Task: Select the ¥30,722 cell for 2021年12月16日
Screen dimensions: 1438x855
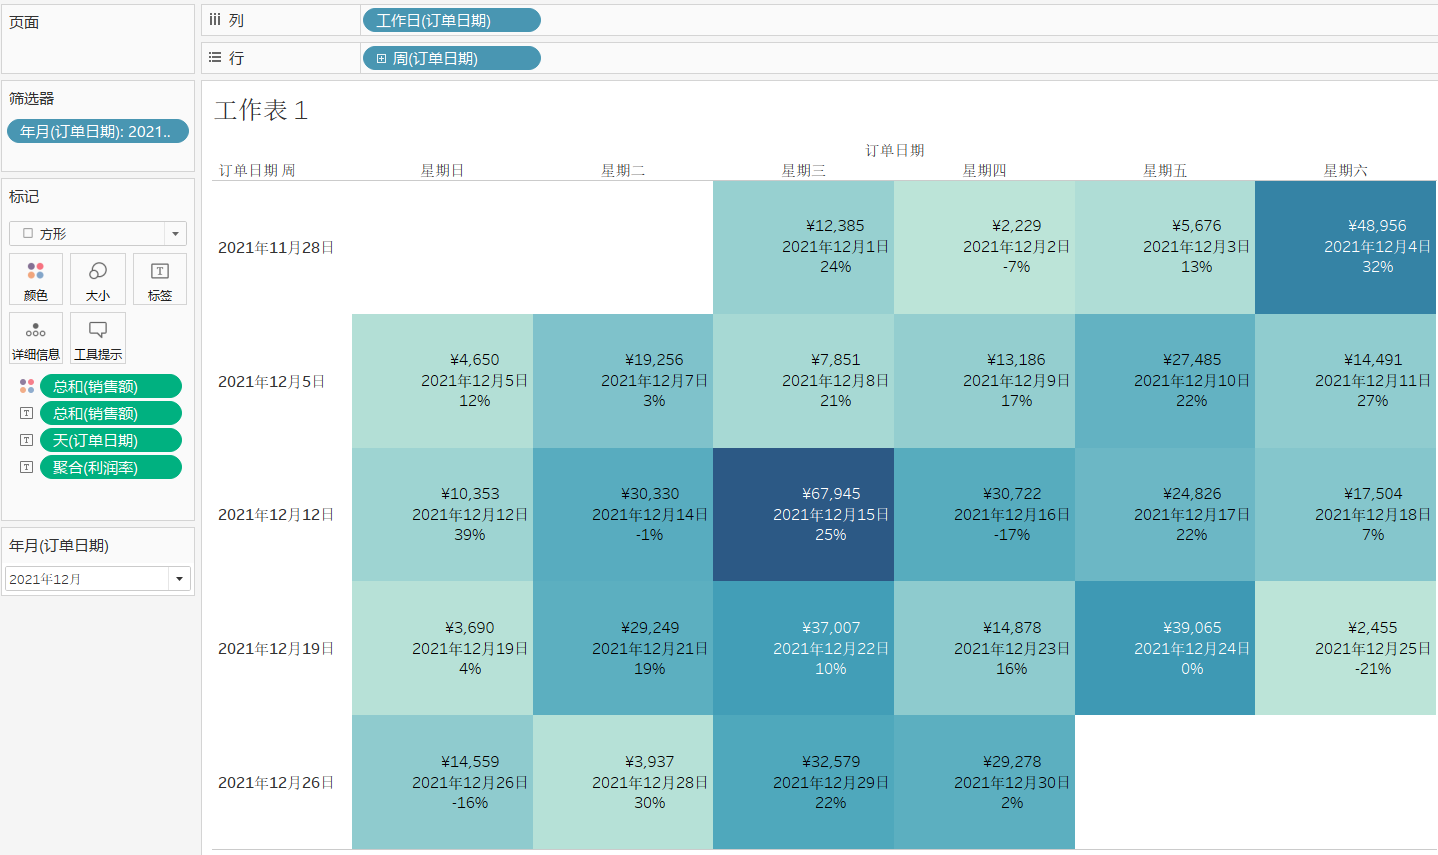Action: (x=984, y=514)
